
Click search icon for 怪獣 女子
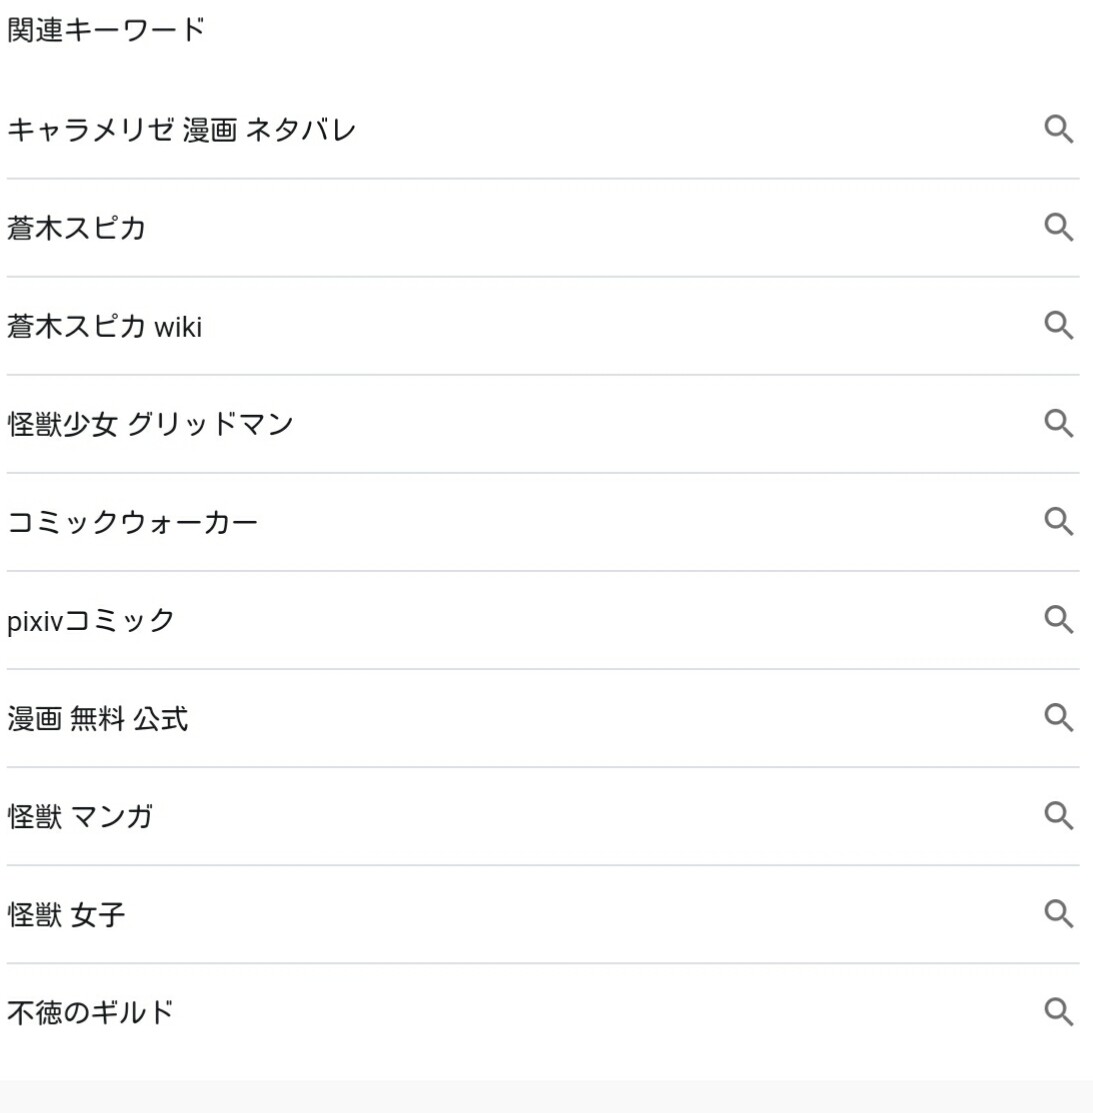coord(1058,914)
